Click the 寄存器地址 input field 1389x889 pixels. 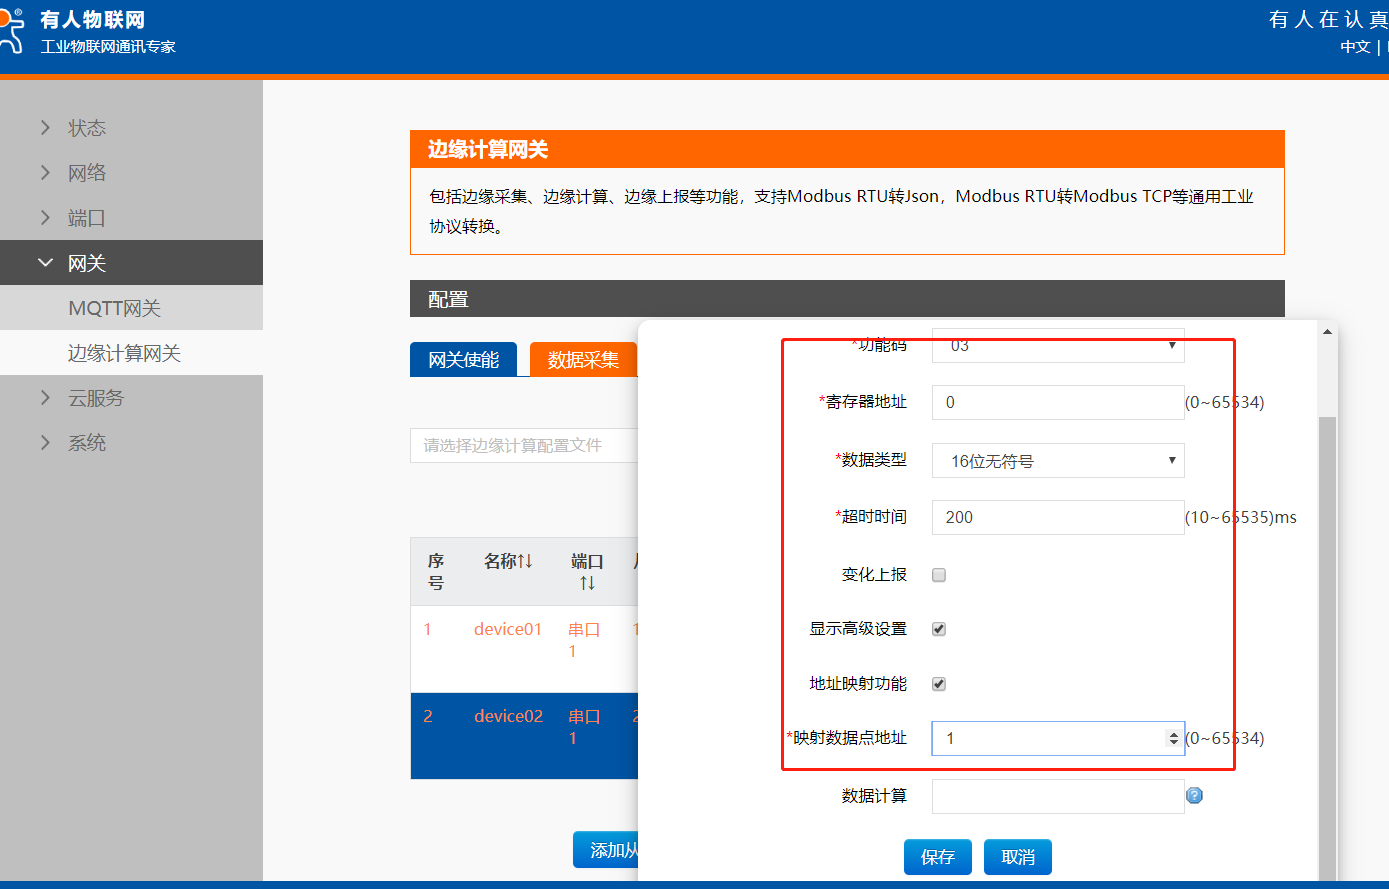(1057, 402)
